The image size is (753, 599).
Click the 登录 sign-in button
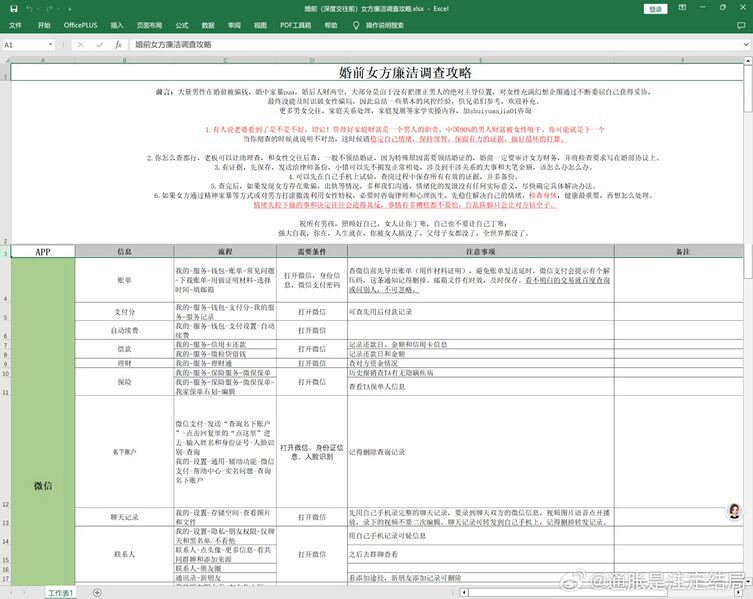pyautogui.click(x=656, y=9)
